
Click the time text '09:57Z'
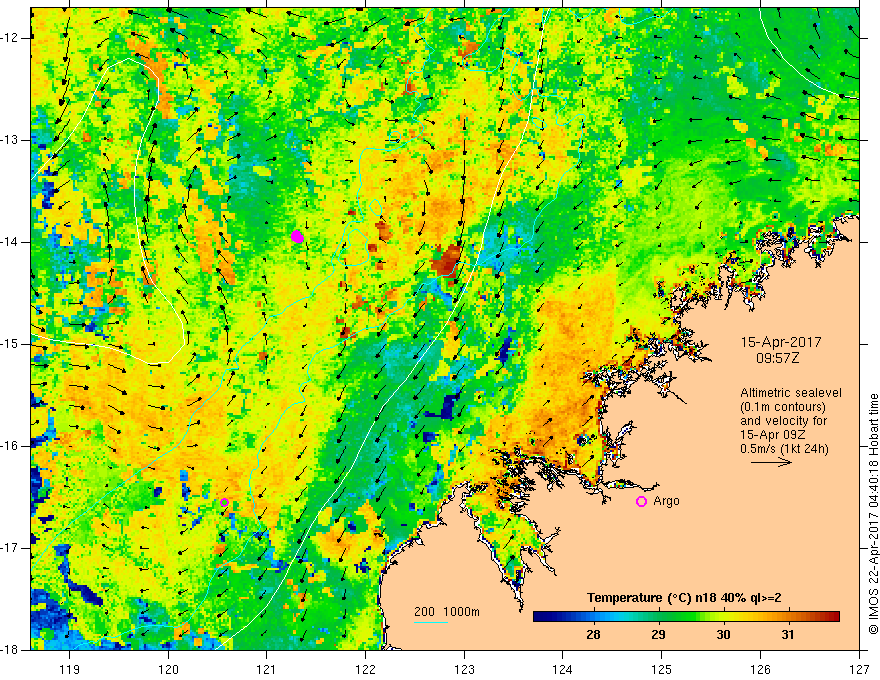(777, 358)
